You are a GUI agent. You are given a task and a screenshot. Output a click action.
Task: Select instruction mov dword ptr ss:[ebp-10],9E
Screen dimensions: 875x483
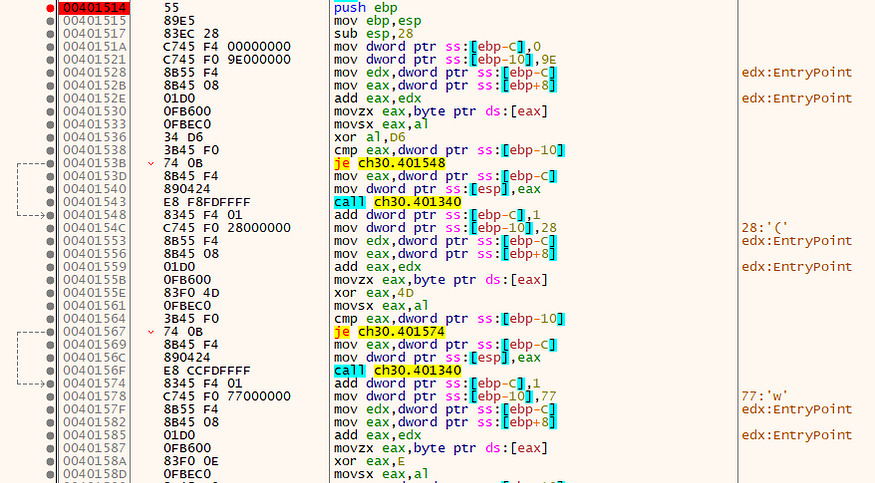pyautogui.click(x=445, y=60)
